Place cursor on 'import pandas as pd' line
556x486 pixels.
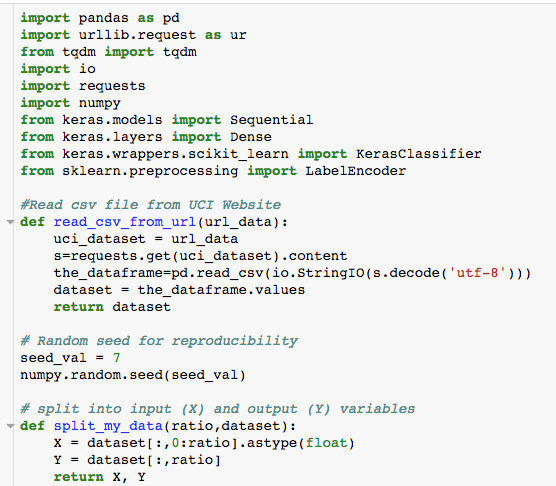pos(100,18)
